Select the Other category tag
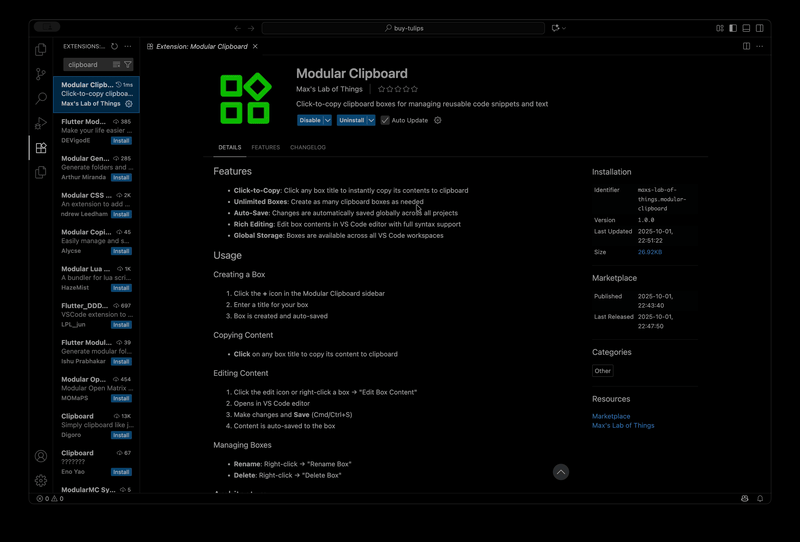 tap(603, 371)
